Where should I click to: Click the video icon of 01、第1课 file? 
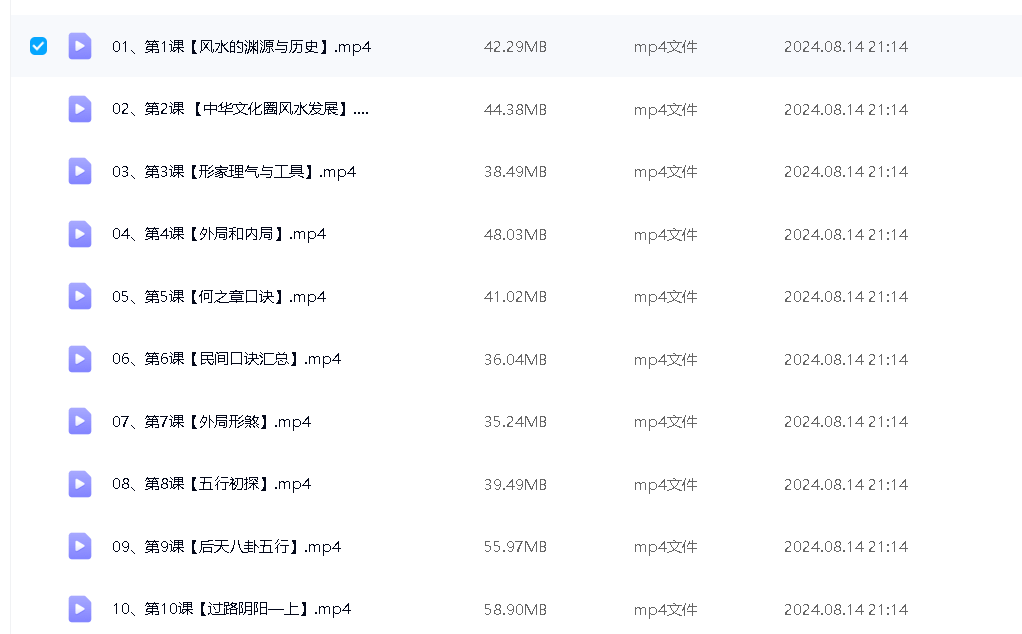coord(80,46)
